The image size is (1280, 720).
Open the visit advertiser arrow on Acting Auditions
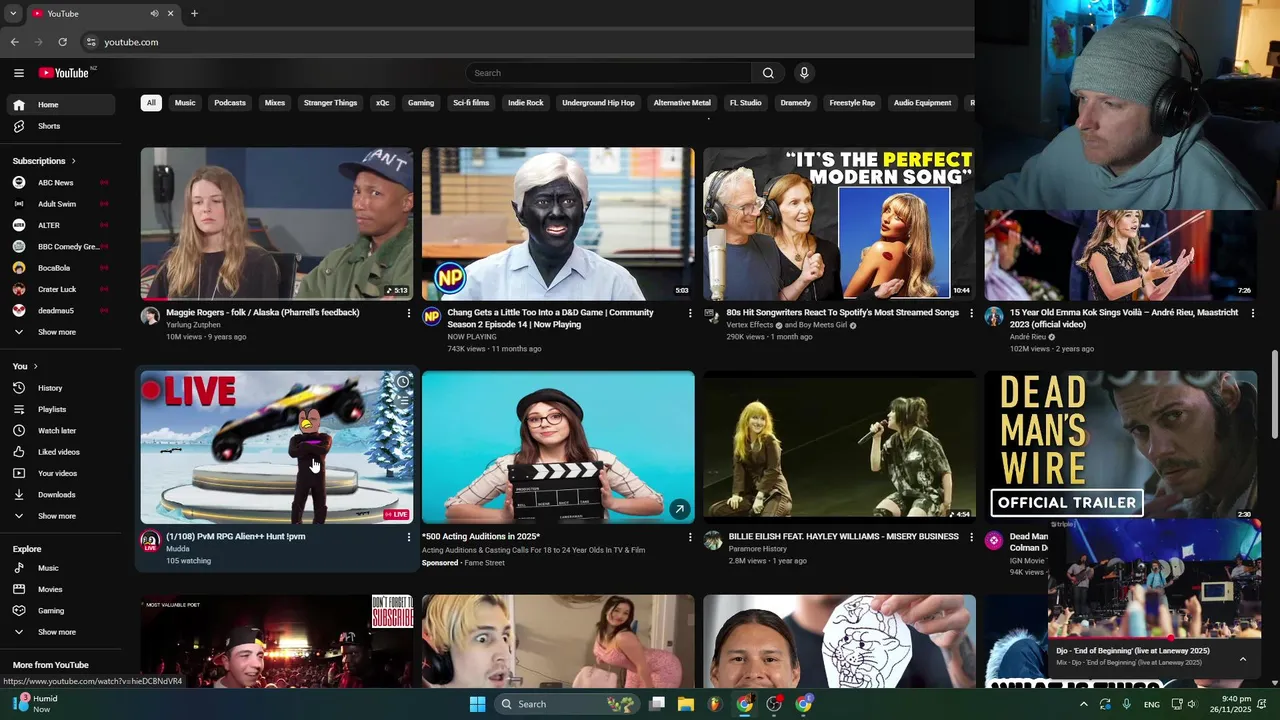point(679,509)
